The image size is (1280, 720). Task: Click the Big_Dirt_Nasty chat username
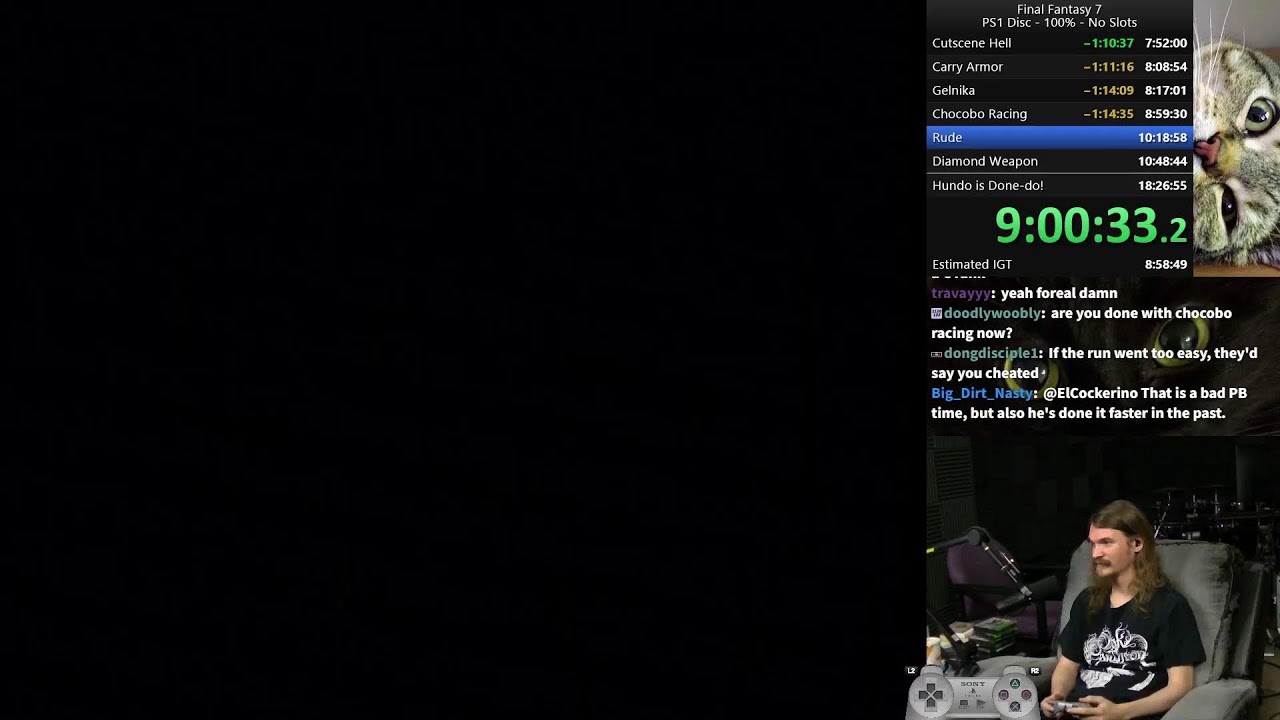[x=980, y=393]
